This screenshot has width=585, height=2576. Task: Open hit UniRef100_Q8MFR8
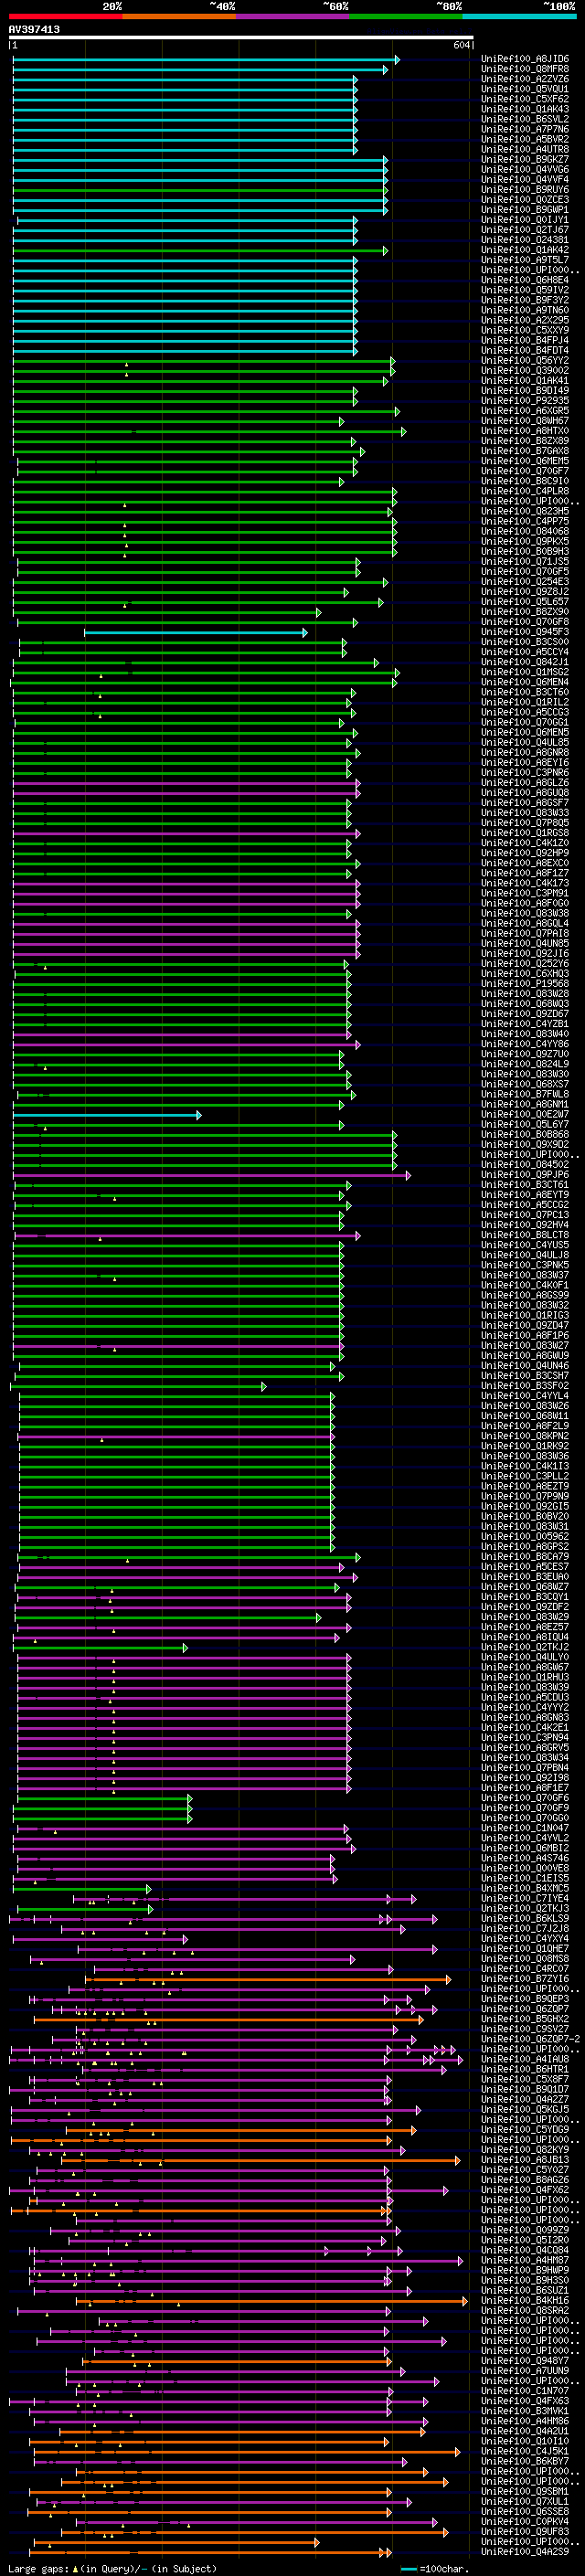525,69
